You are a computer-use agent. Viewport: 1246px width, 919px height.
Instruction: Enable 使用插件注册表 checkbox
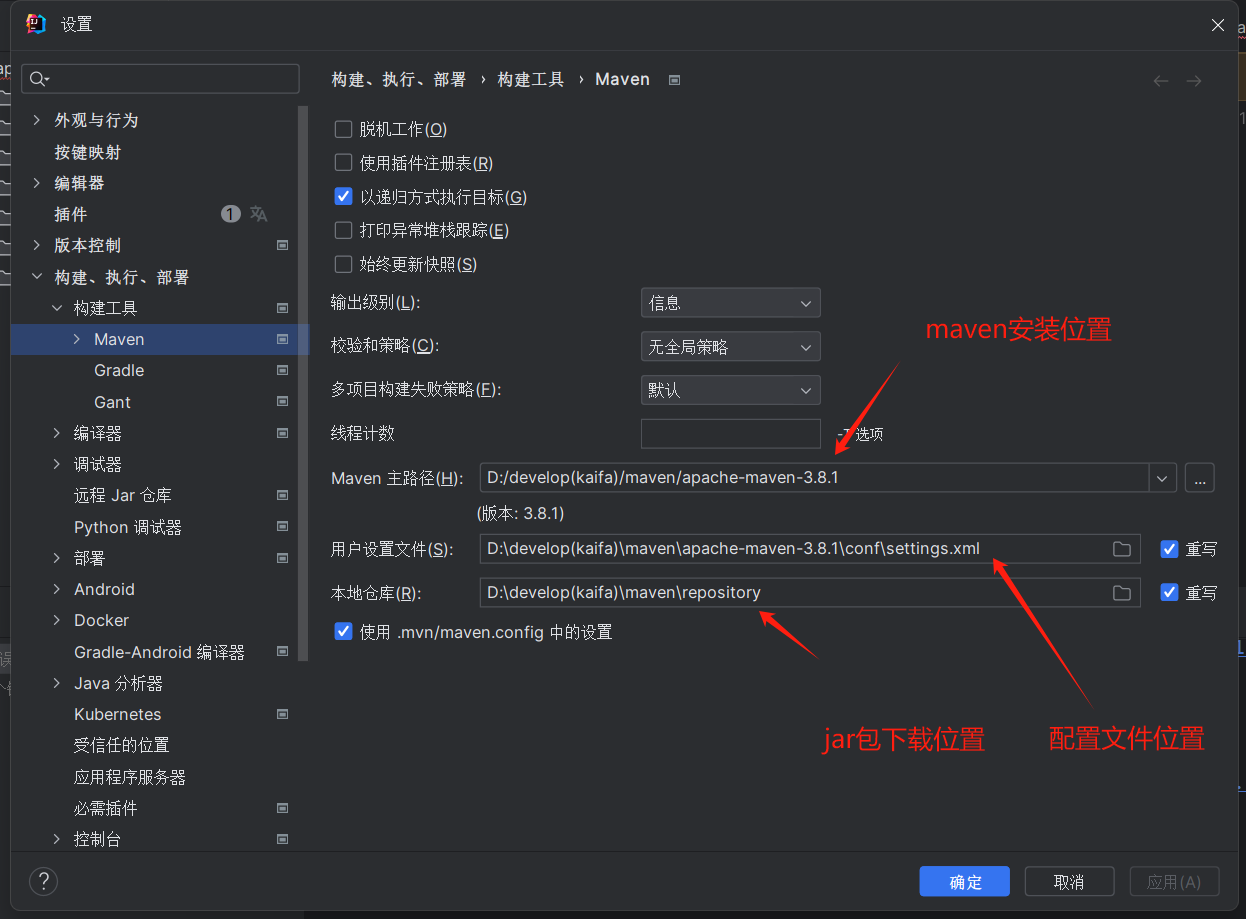343,163
